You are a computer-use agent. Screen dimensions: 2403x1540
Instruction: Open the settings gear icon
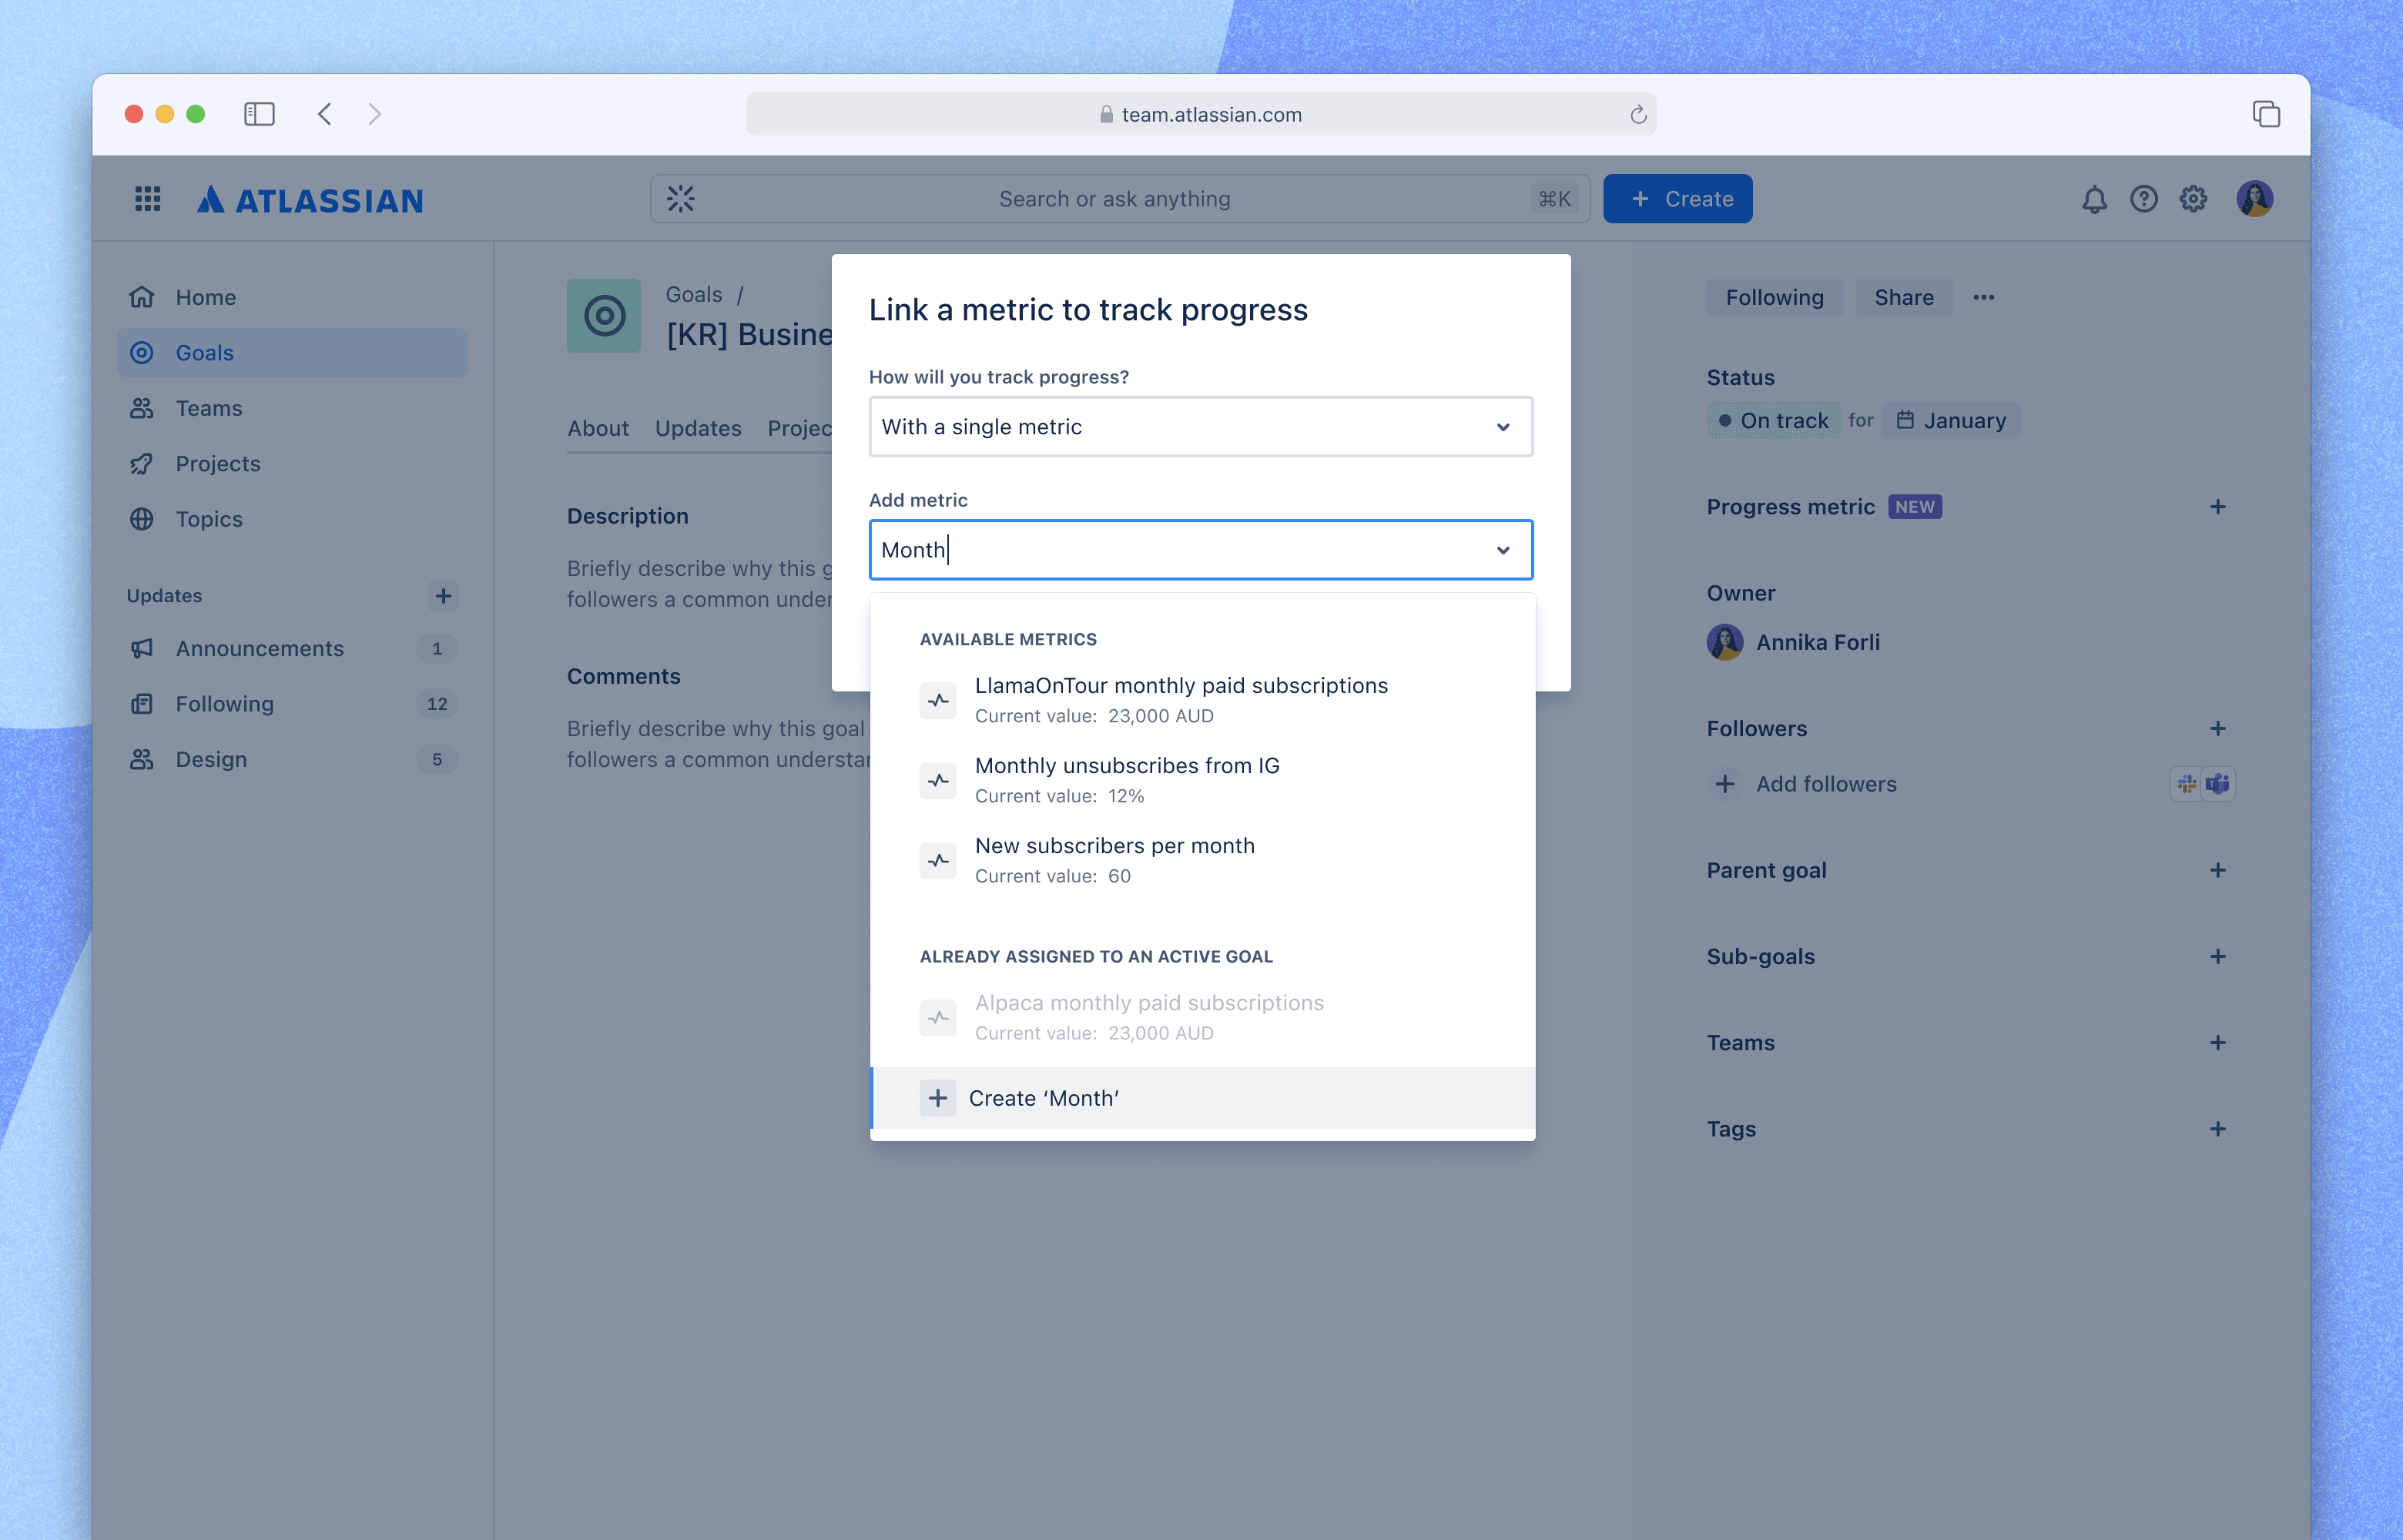2193,199
